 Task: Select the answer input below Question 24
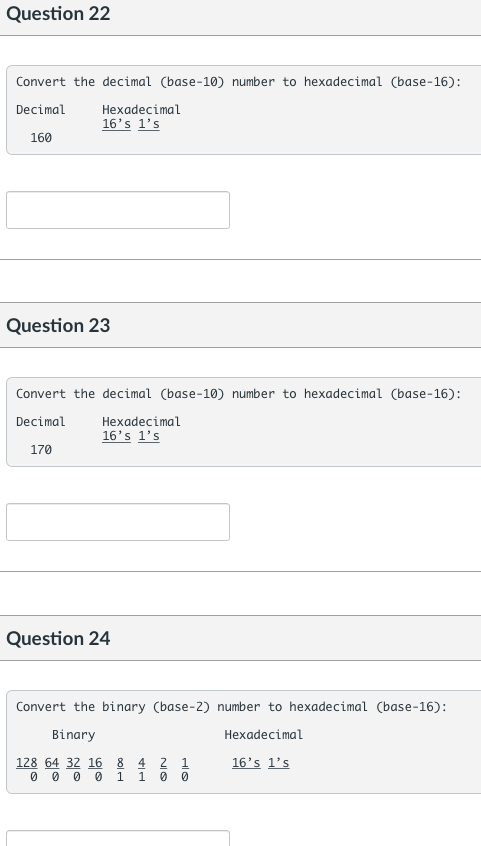click(118, 838)
